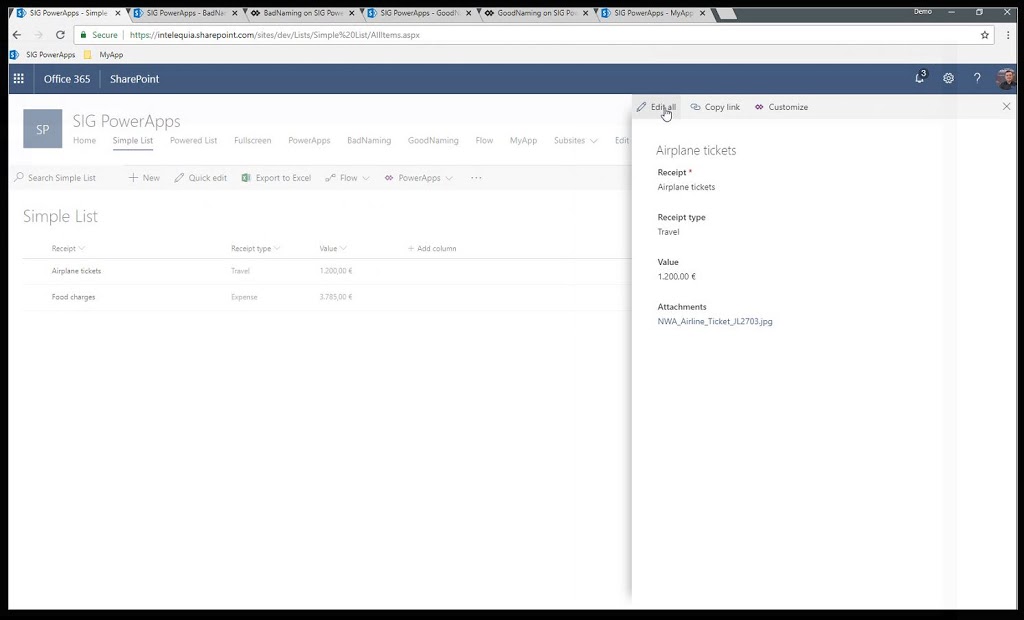Open the Home navigation link
Viewport: 1024px width, 620px height.
pyautogui.click(x=84, y=140)
